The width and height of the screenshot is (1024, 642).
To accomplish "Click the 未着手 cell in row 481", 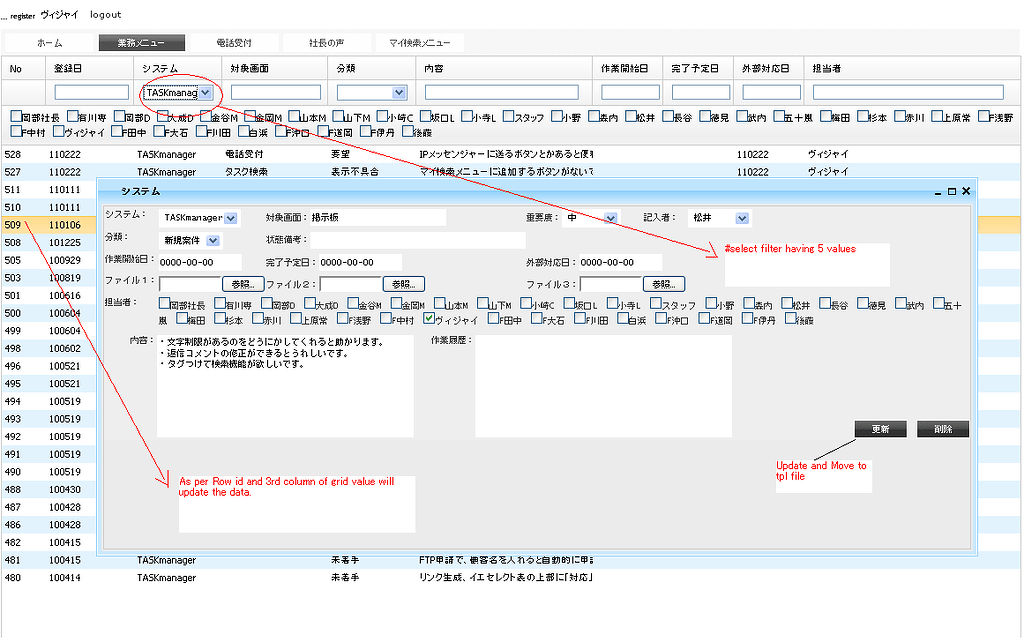I will 345,560.
